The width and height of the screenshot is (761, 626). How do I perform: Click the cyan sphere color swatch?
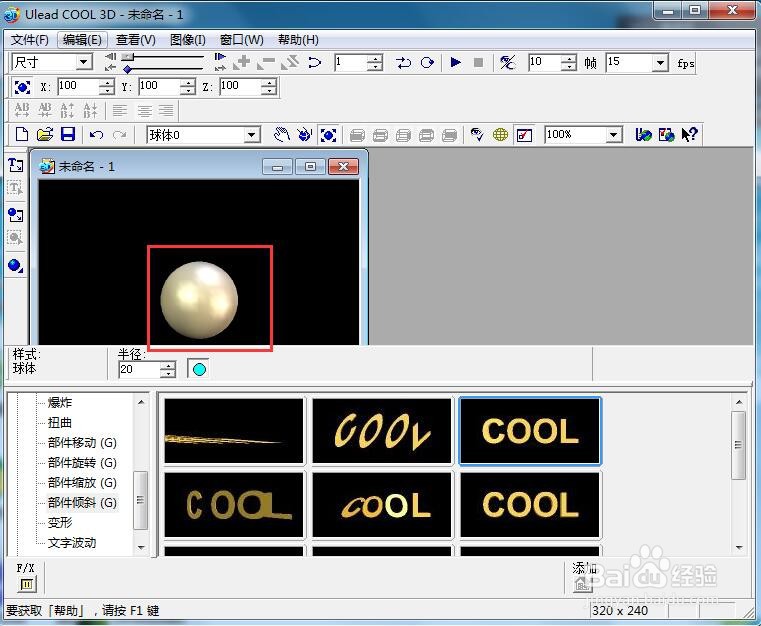[x=199, y=369]
